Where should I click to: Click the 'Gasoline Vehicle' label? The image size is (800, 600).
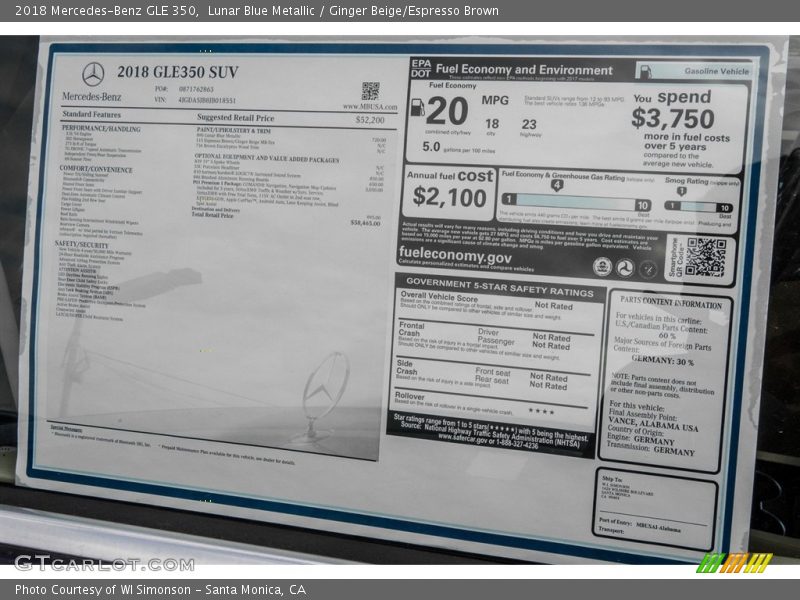click(717, 71)
